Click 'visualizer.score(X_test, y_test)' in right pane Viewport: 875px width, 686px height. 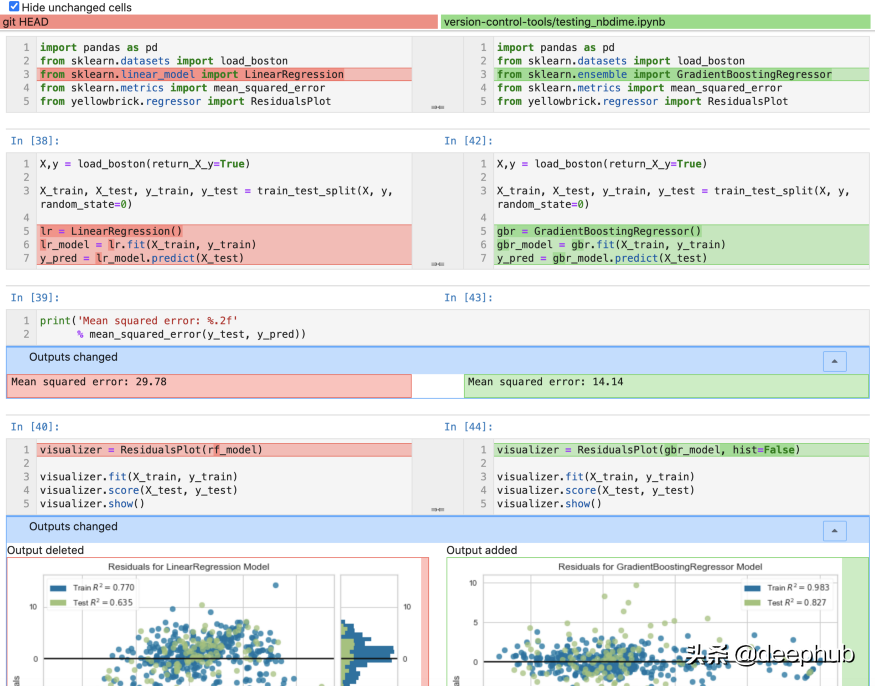[595, 490]
